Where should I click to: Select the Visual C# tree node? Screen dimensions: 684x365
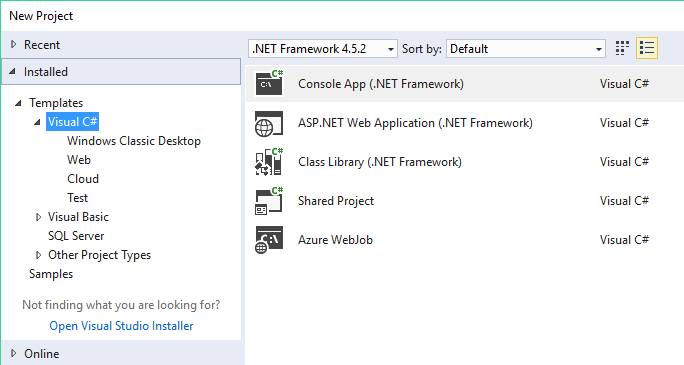[72, 122]
